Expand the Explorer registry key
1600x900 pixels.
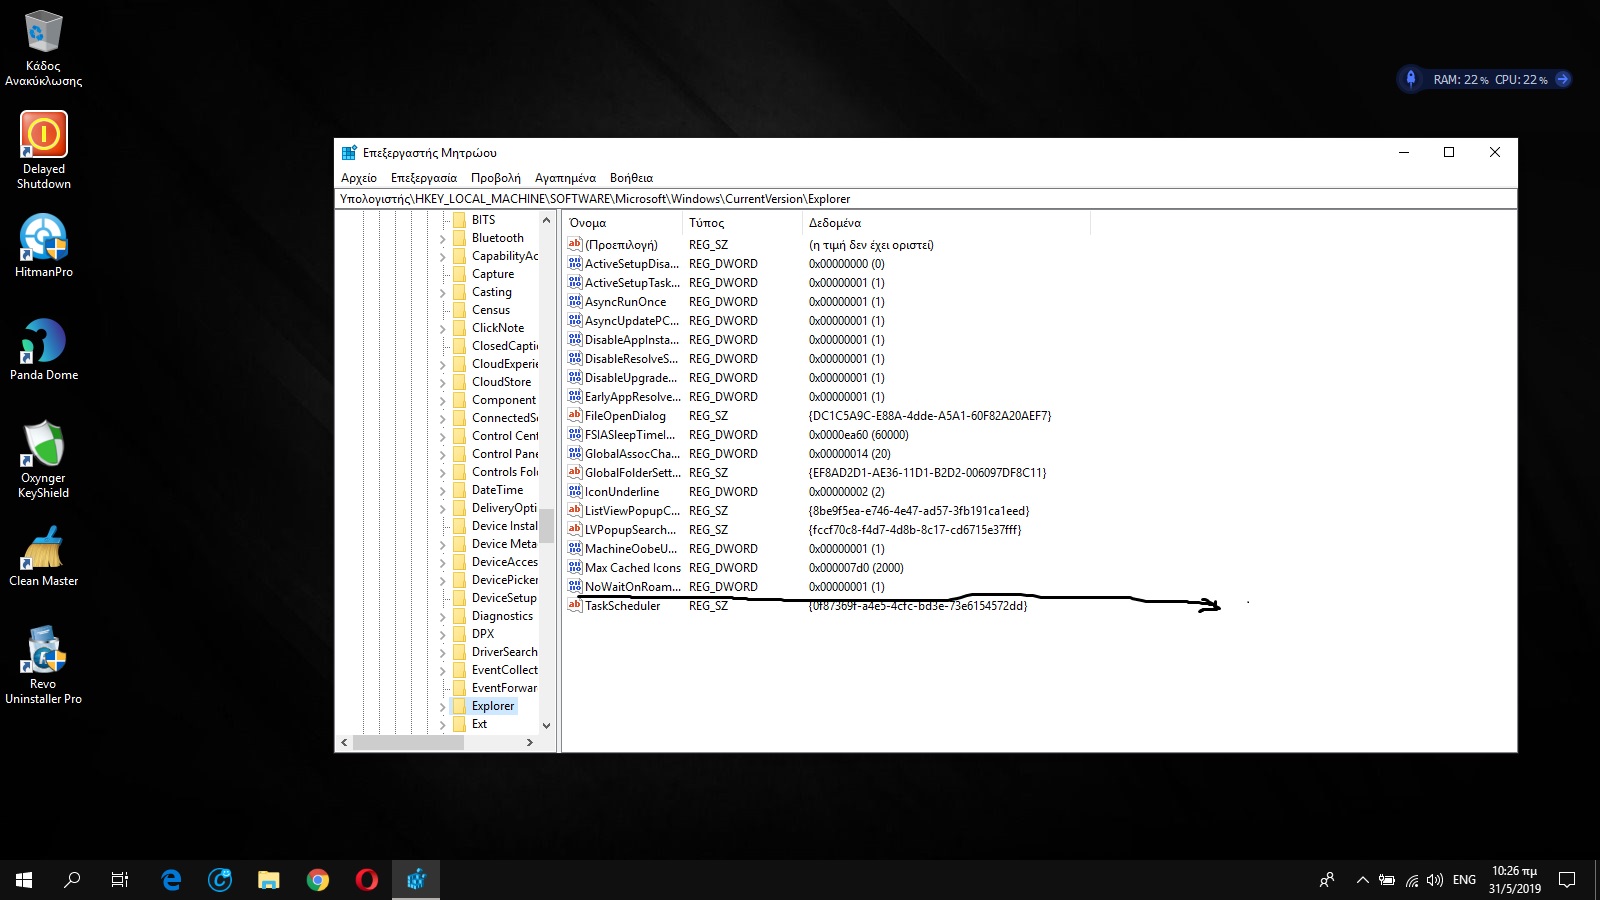tap(443, 707)
